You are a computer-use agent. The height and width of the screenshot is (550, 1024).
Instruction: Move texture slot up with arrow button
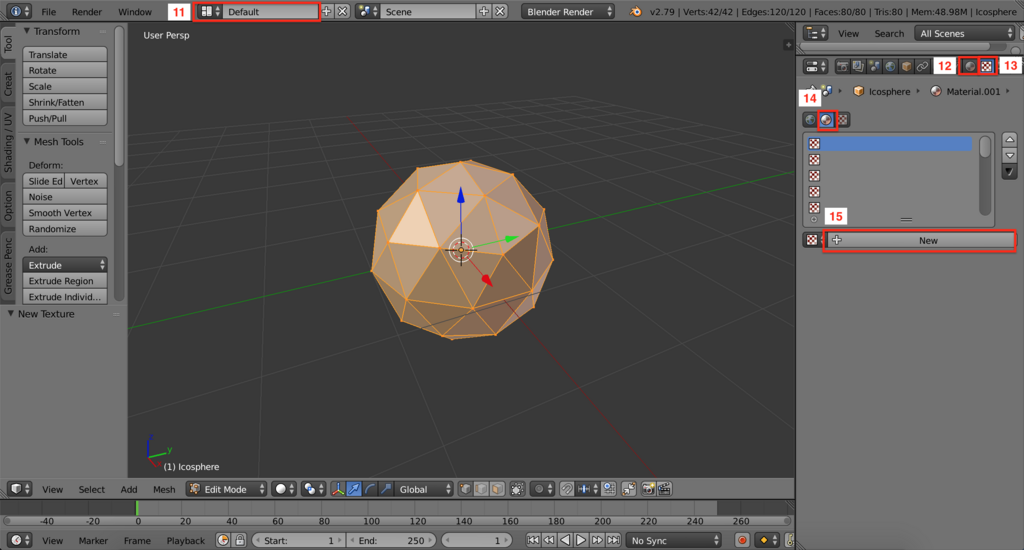(1010, 139)
